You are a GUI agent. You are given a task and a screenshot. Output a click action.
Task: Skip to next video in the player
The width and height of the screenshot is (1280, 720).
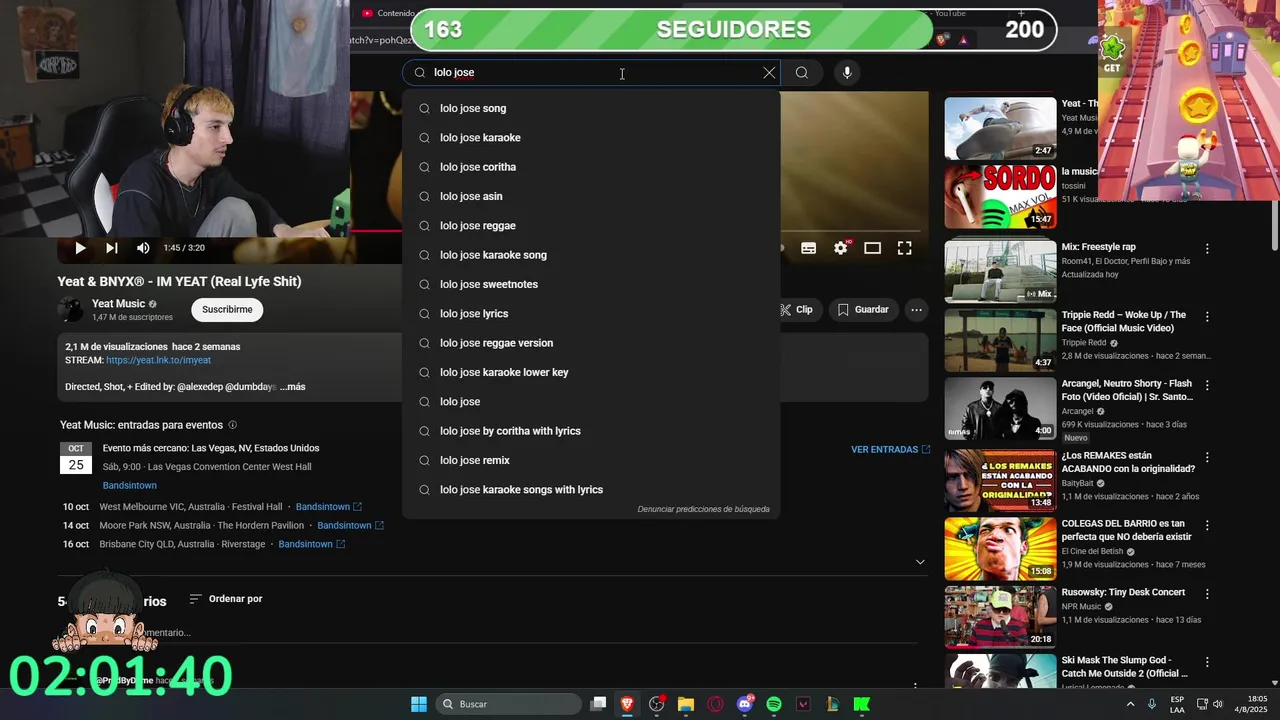coord(112,248)
